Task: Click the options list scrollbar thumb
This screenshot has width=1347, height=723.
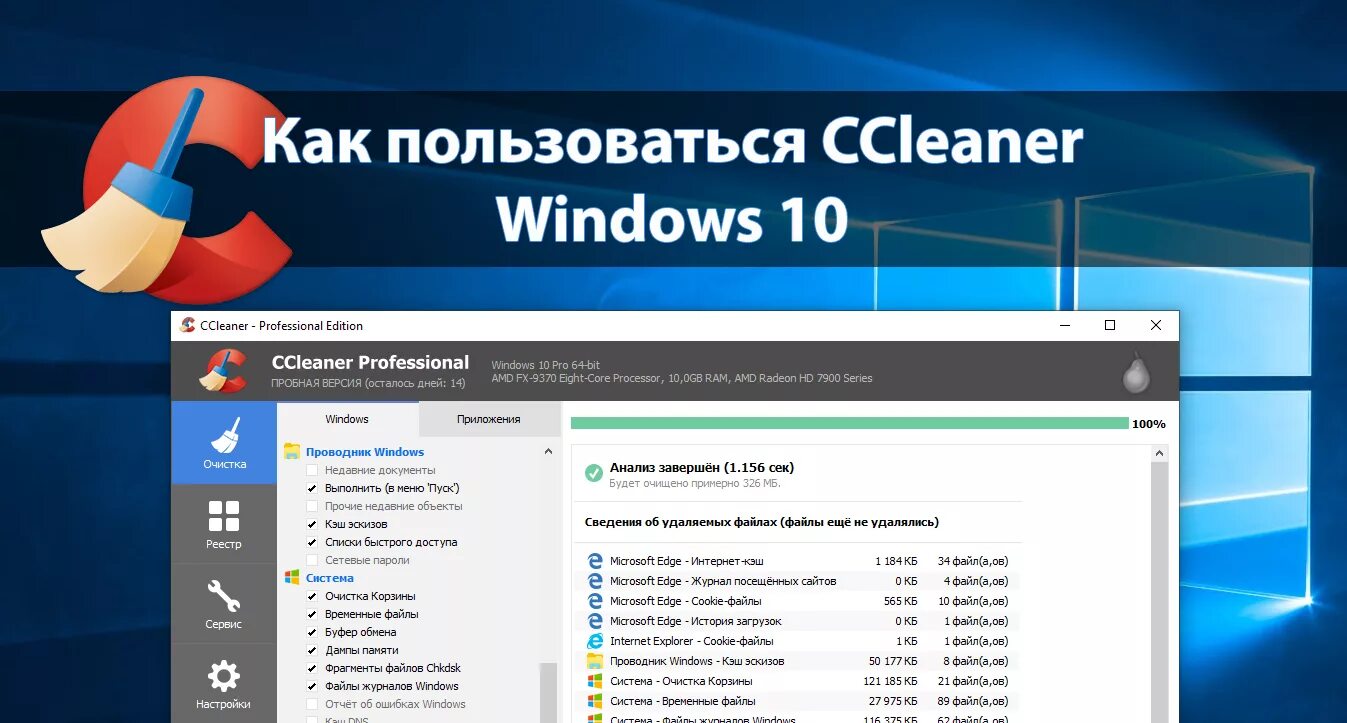Action: click(x=548, y=692)
